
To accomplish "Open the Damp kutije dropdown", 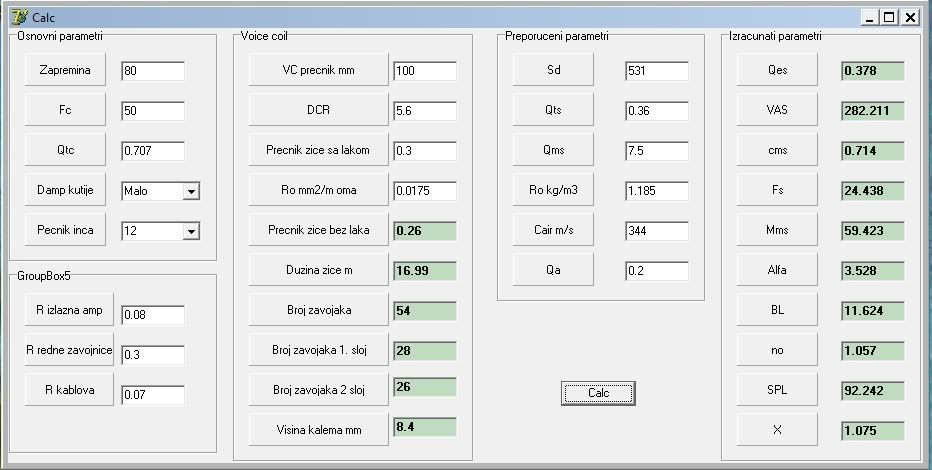I will click(x=191, y=191).
